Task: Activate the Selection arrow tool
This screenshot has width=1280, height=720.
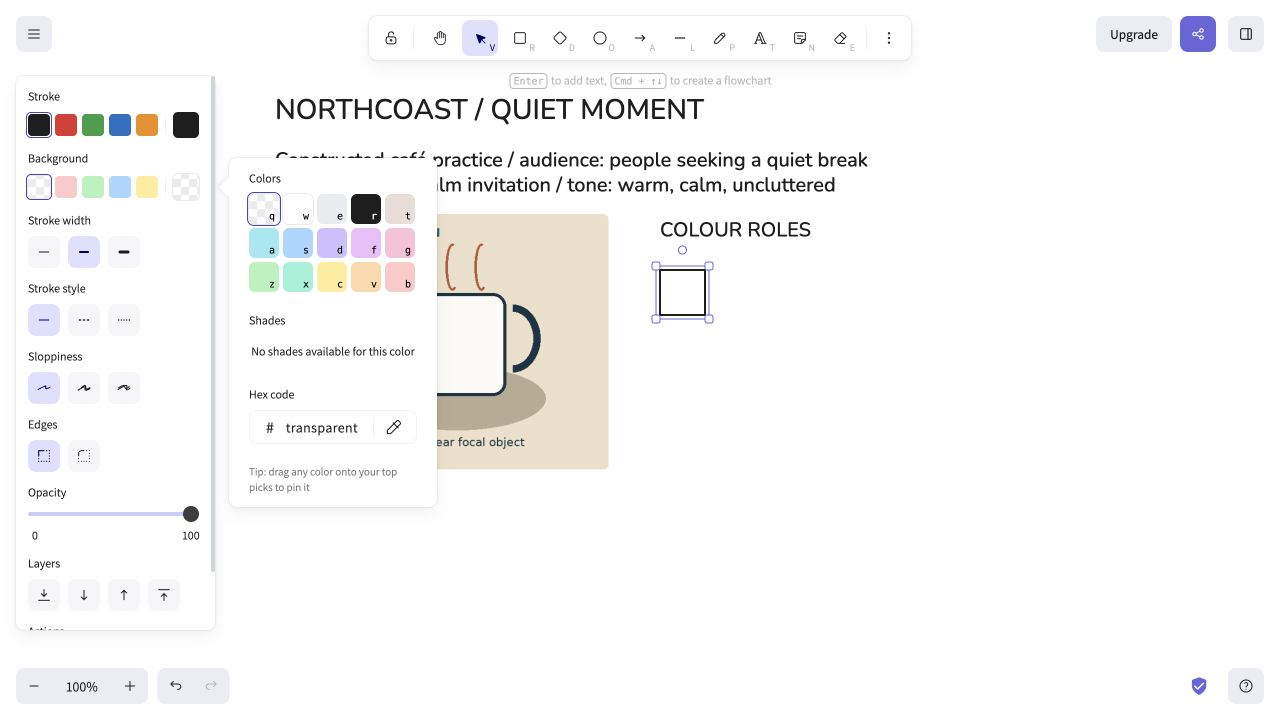Action: click(480, 38)
